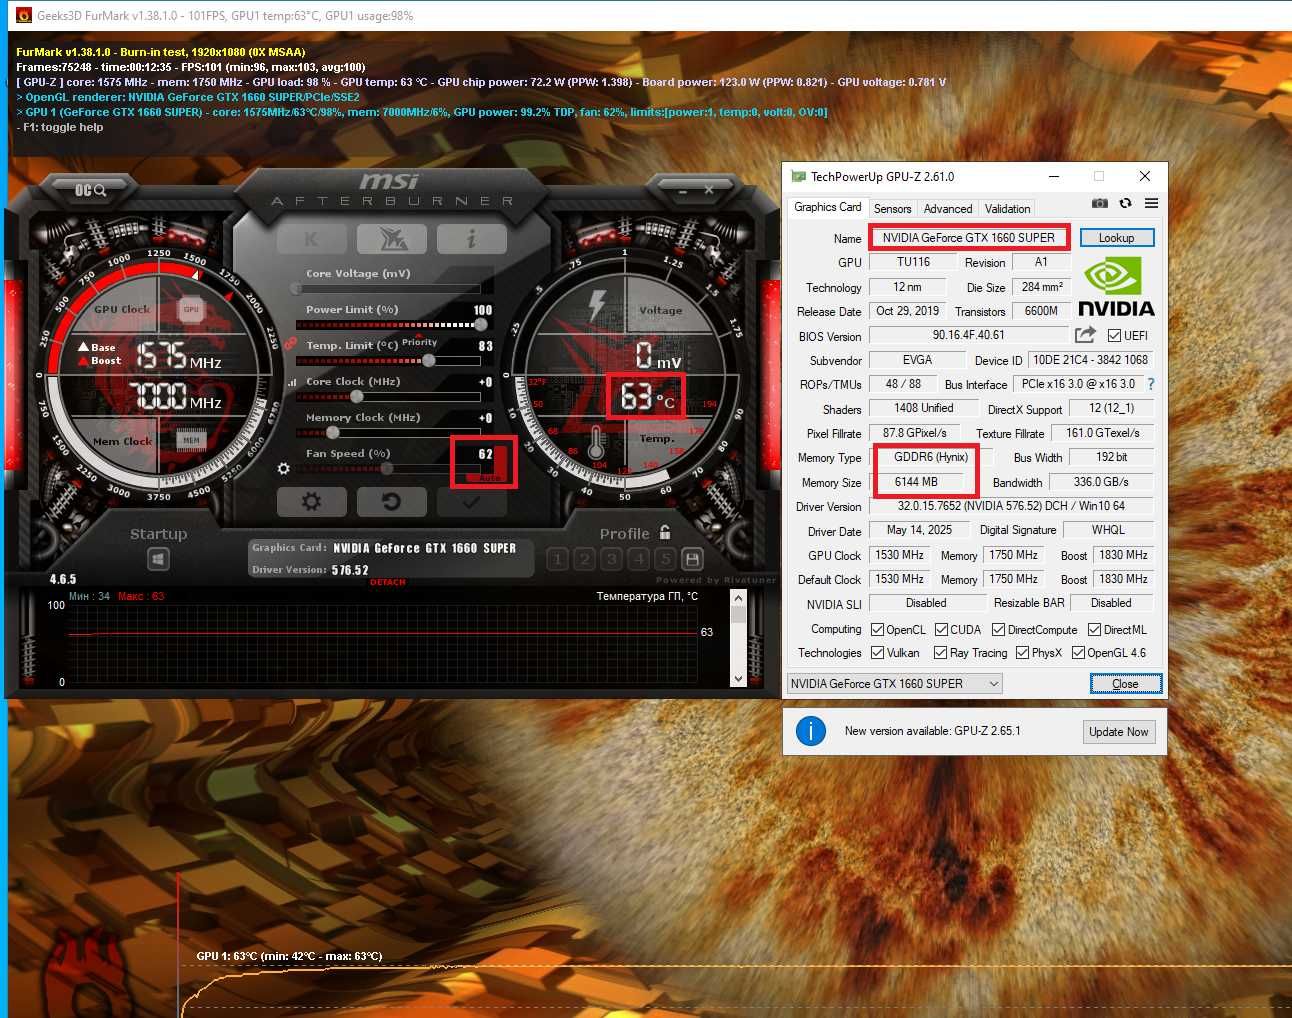Open the OC Scanner in MSI Afterburner
The image size is (1292, 1018).
click(91, 190)
